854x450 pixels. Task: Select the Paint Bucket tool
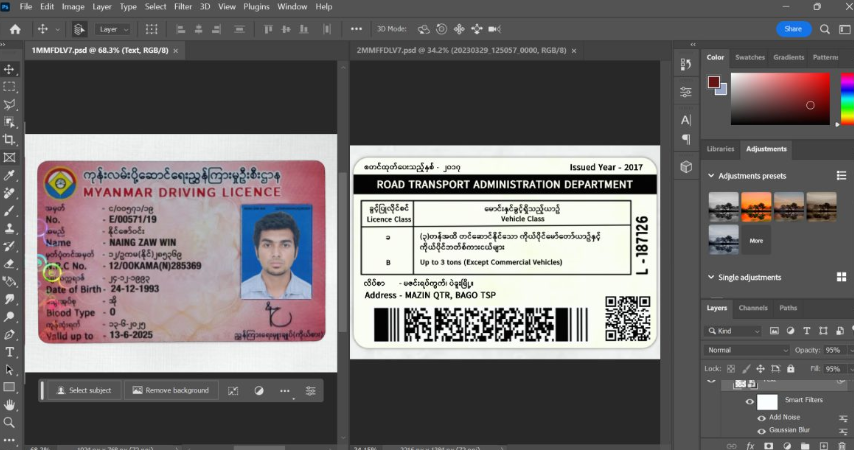click(x=9, y=281)
